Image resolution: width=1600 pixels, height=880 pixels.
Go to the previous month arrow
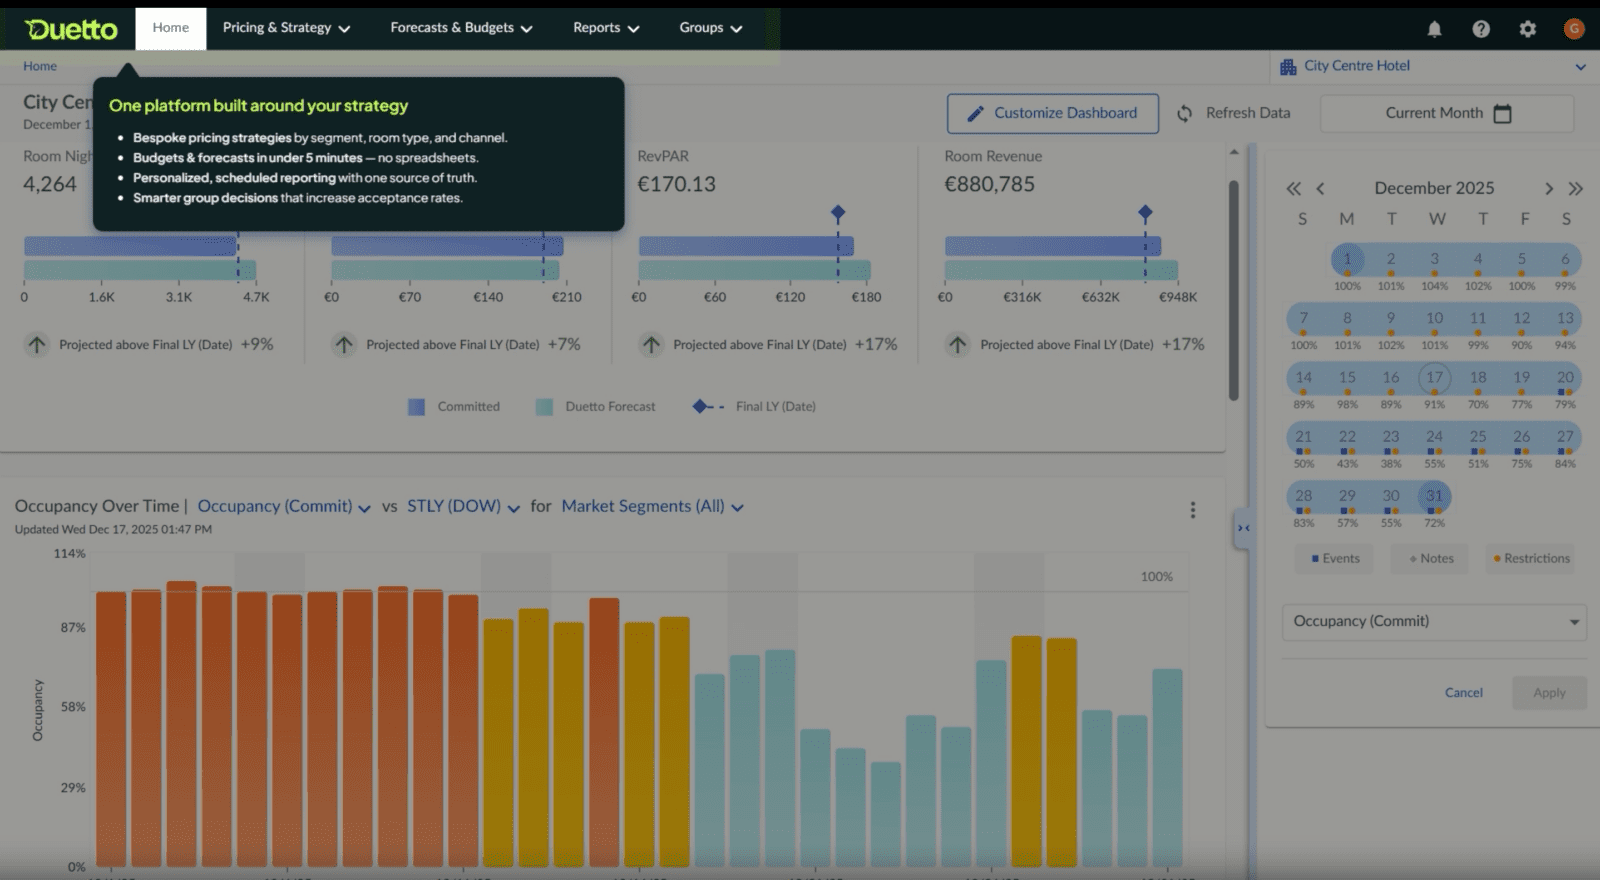point(1320,189)
